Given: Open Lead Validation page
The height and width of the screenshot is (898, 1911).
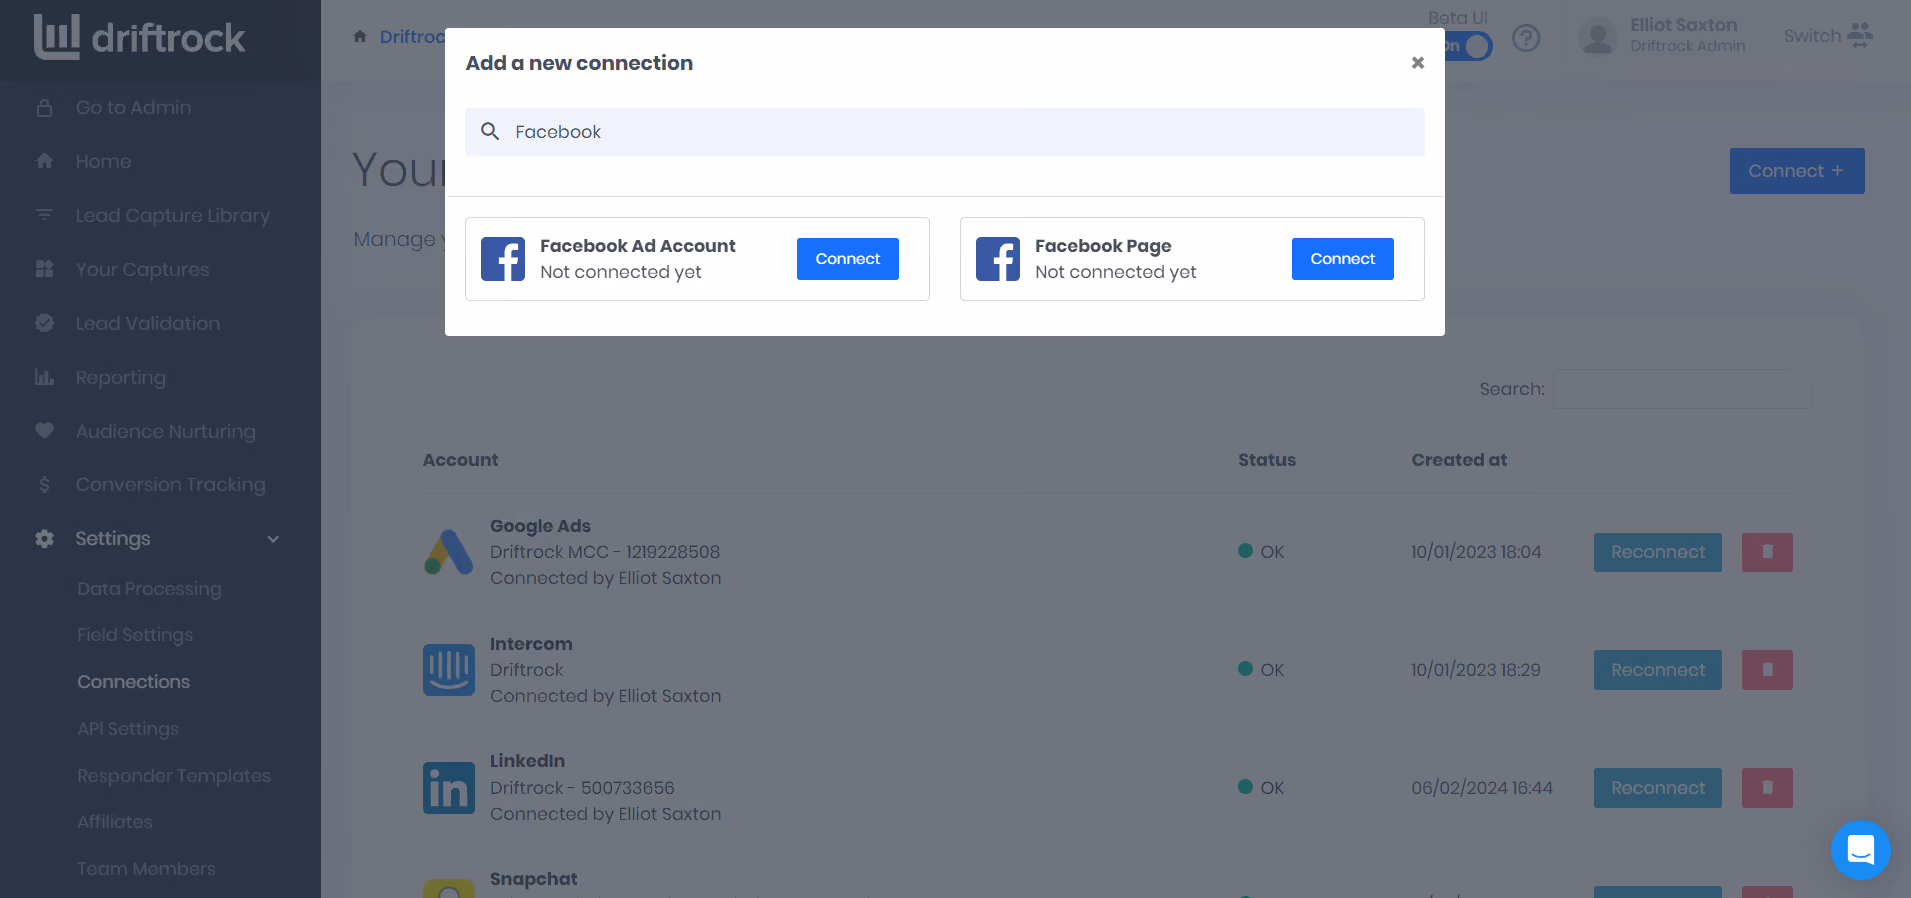Looking at the screenshot, I should coord(148,324).
